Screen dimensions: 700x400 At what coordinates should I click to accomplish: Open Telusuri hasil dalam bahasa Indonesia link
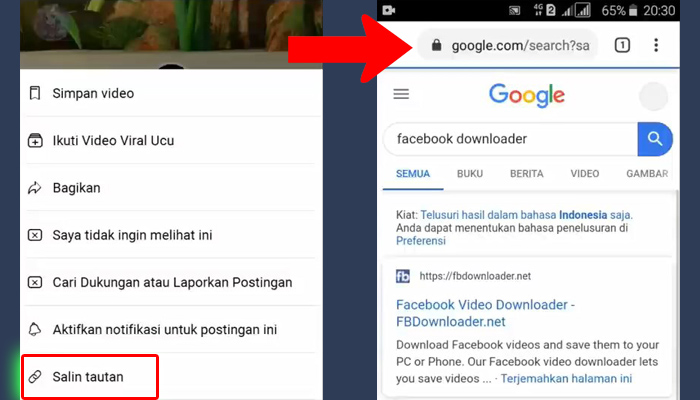(526, 215)
